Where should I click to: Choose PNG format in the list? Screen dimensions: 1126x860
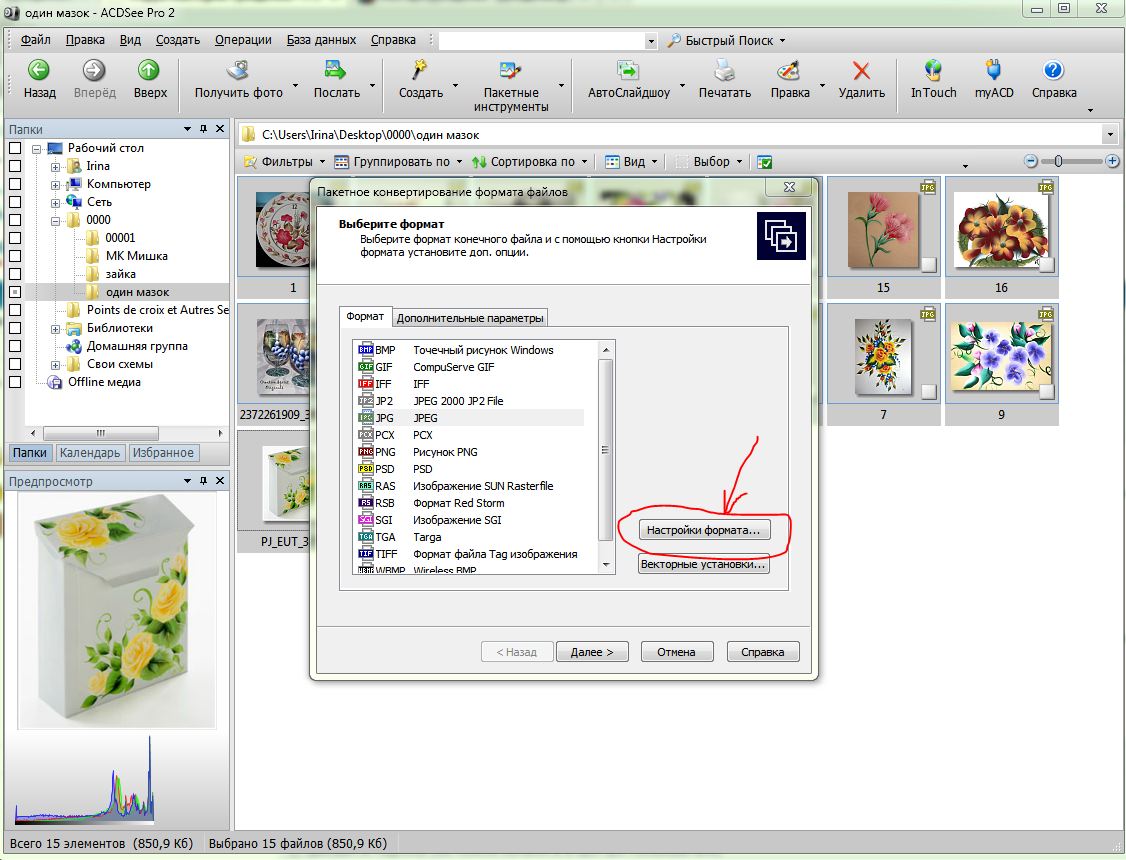point(470,452)
